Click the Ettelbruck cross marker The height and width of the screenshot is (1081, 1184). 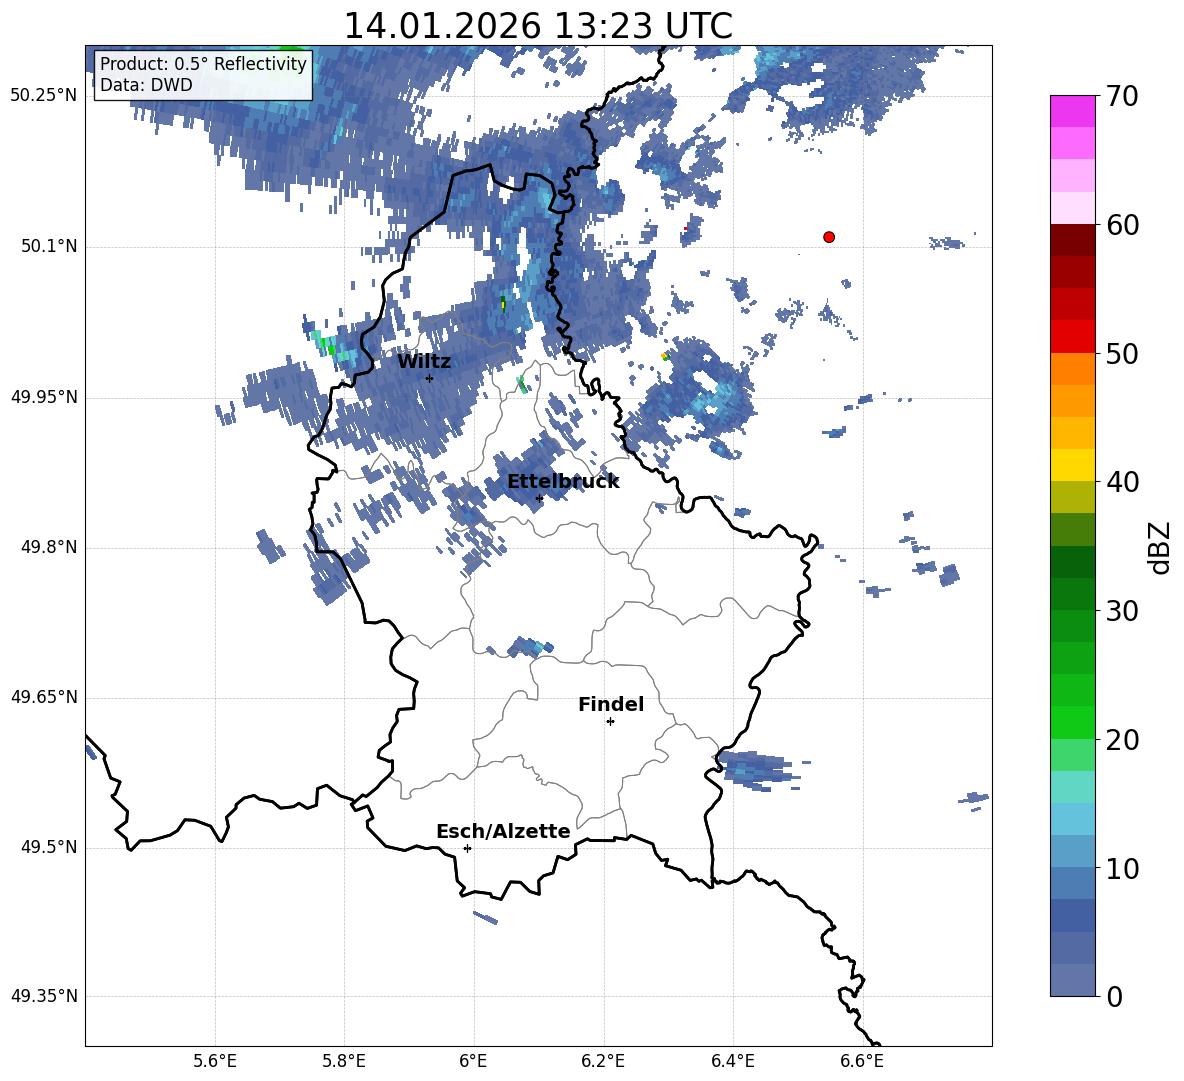(x=539, y=498)
